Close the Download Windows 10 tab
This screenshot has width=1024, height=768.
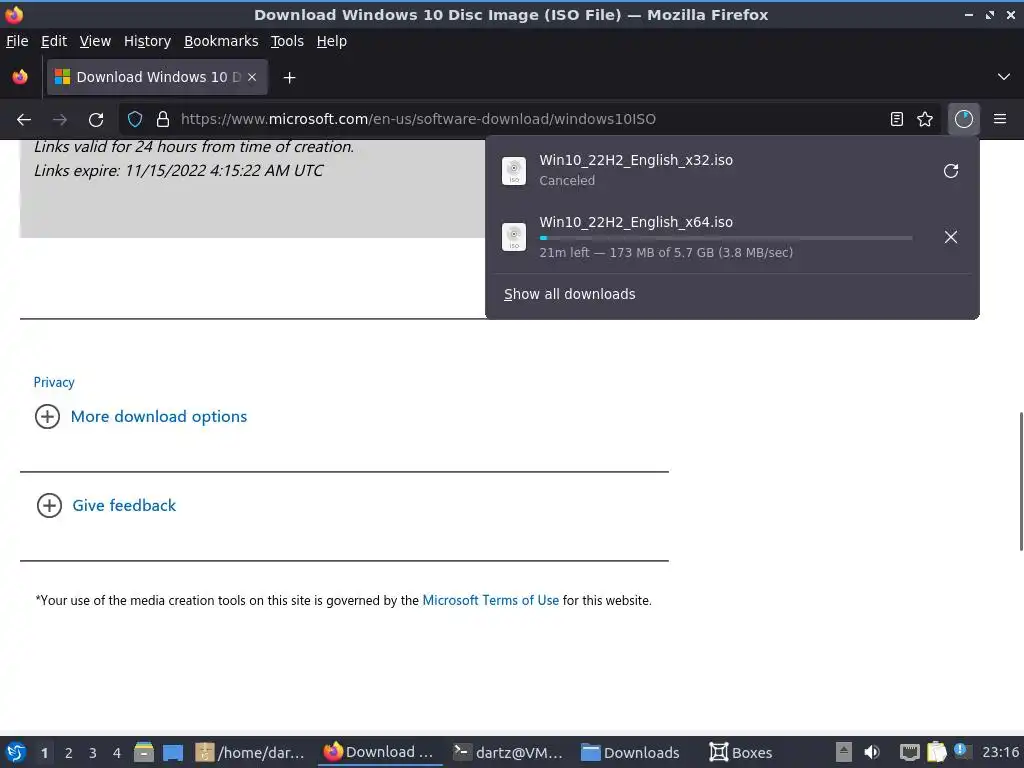tap(252, 77)
